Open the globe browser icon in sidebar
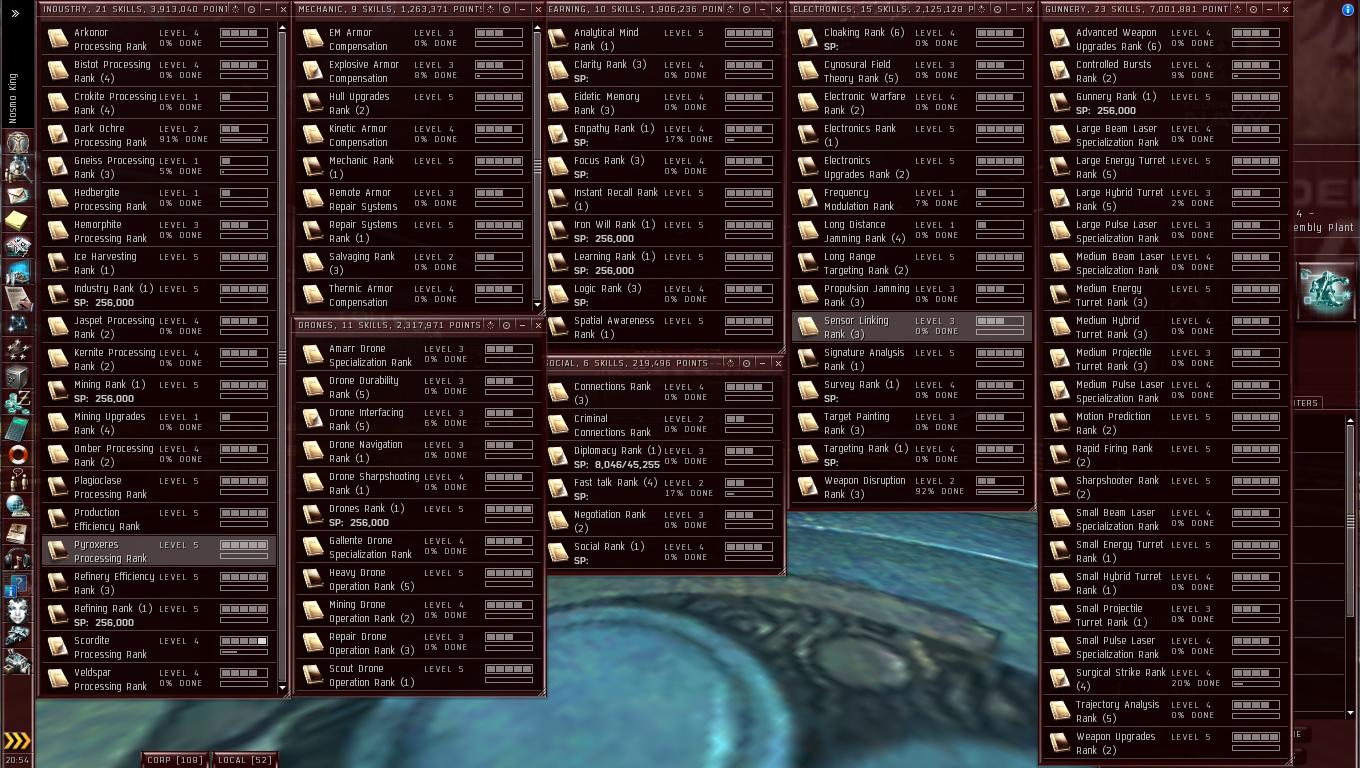Image resolution: width=1360 pixels, height=768 pixels. pos(17,507)
